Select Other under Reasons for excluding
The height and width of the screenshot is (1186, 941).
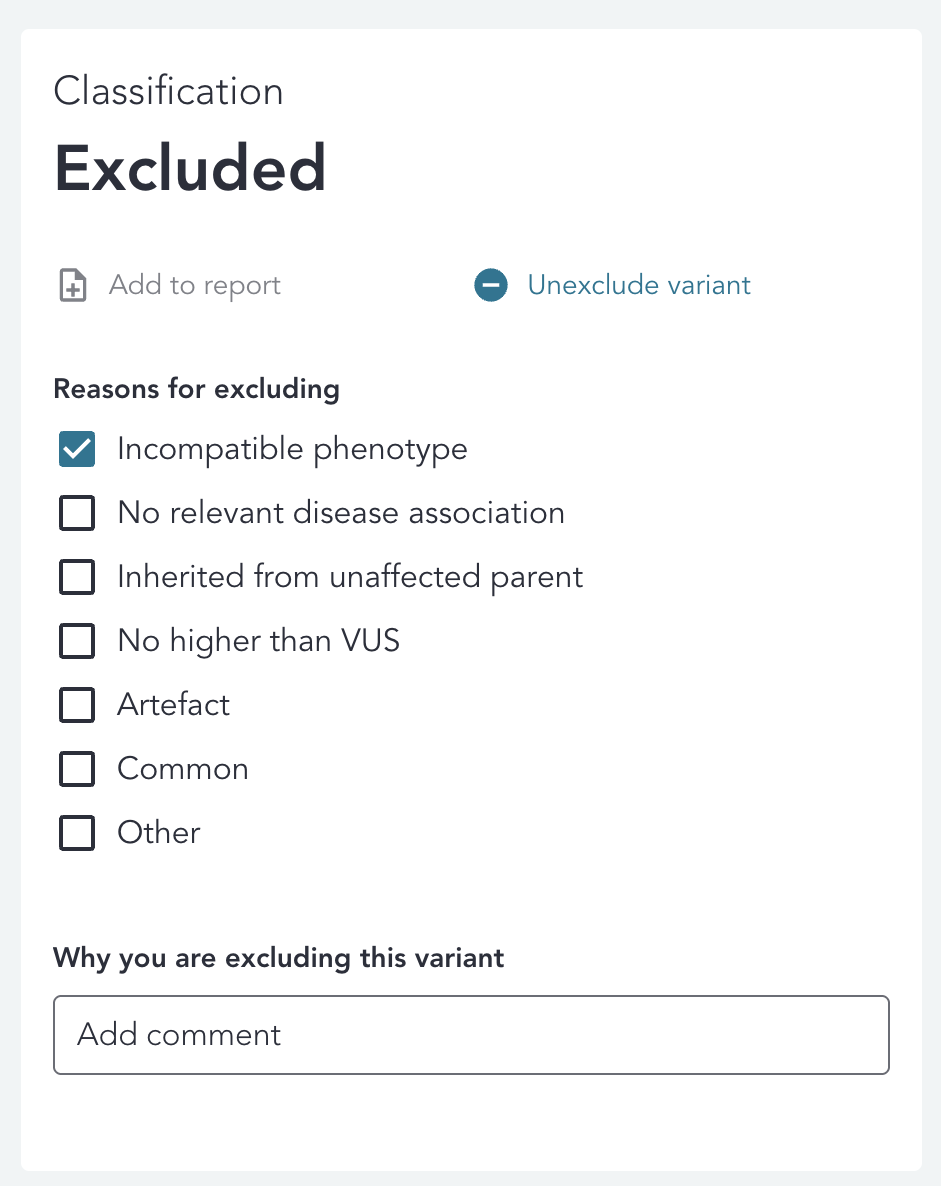(x=77, y=833)
